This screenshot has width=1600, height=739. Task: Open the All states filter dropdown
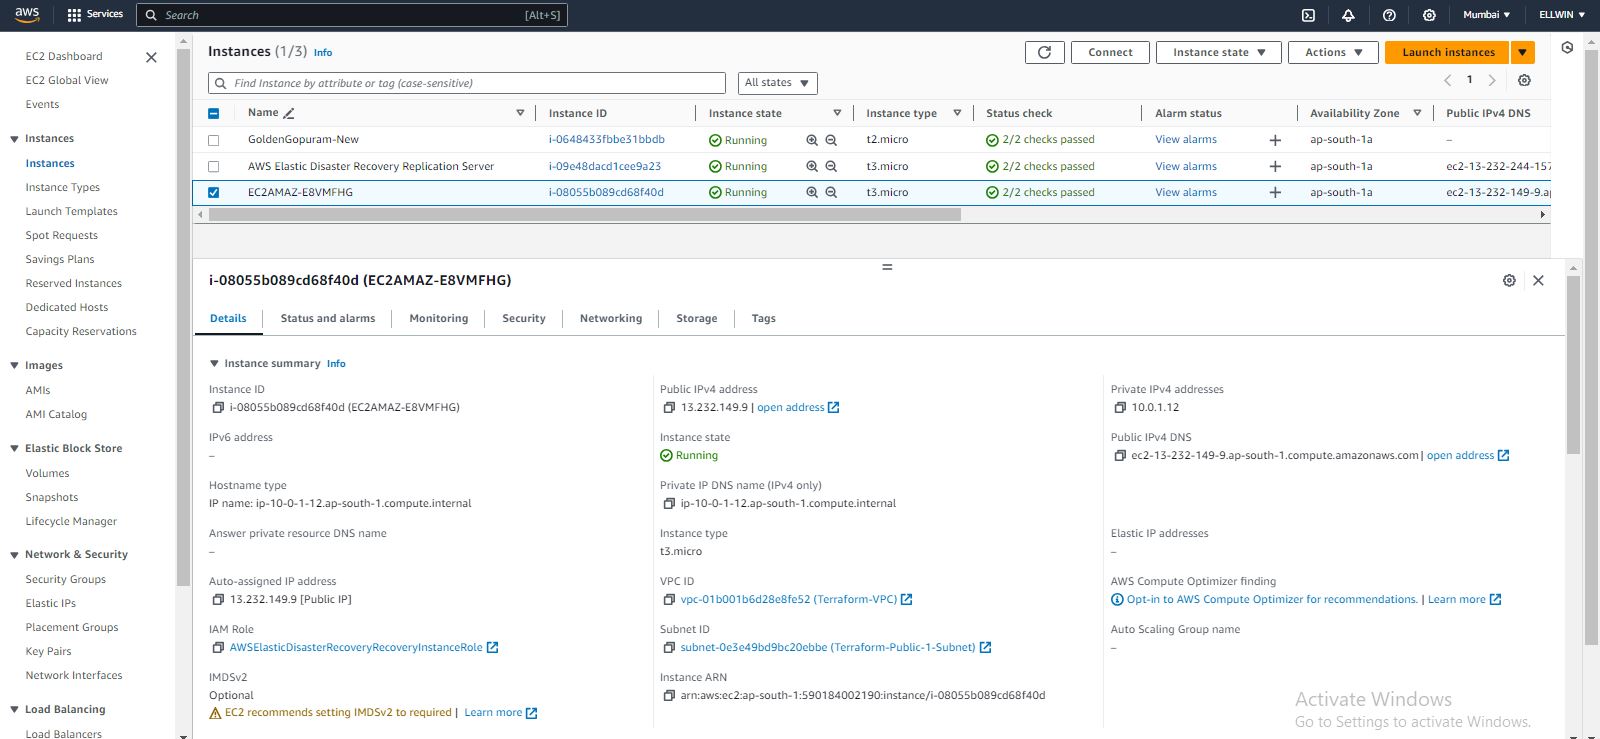[x=777, y=83]
